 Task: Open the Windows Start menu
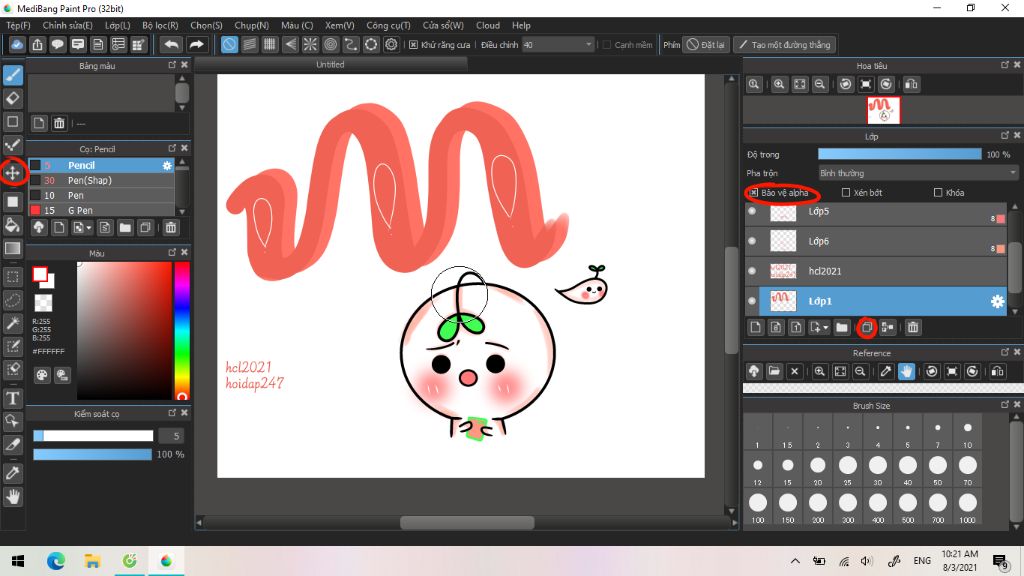click(18, 561)
